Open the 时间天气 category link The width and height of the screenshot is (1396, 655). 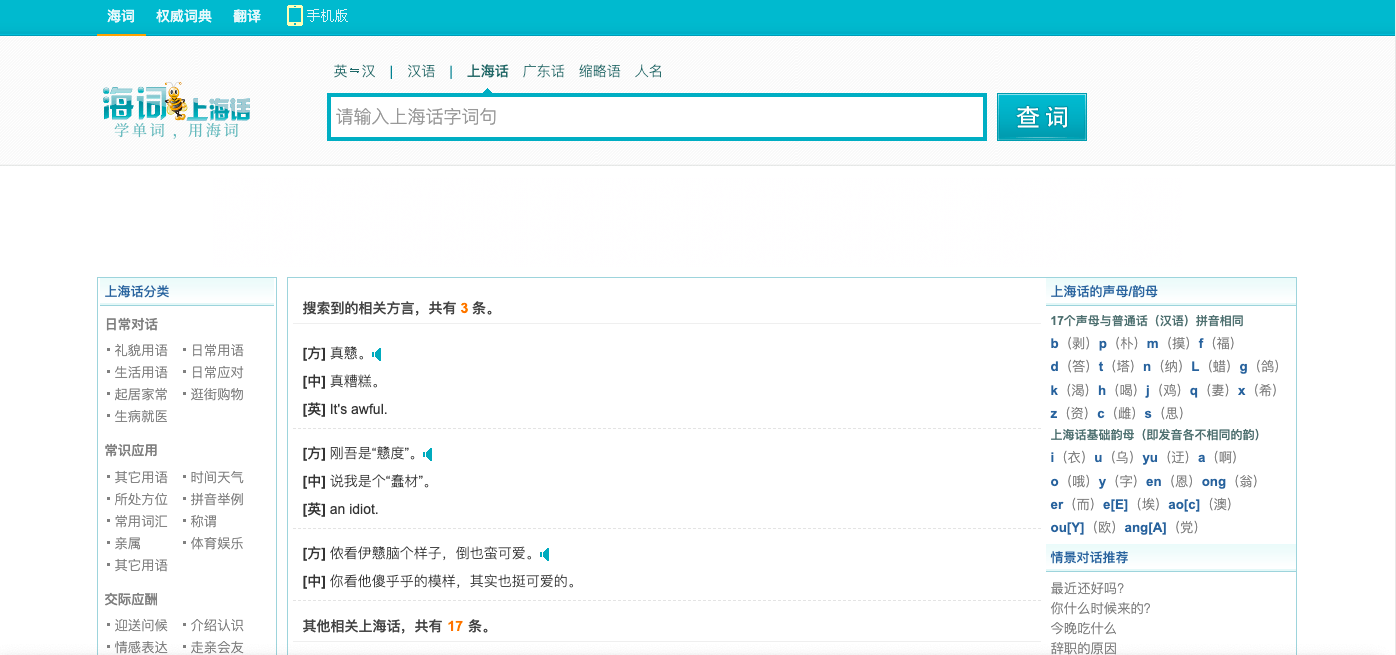click(217, 477)
